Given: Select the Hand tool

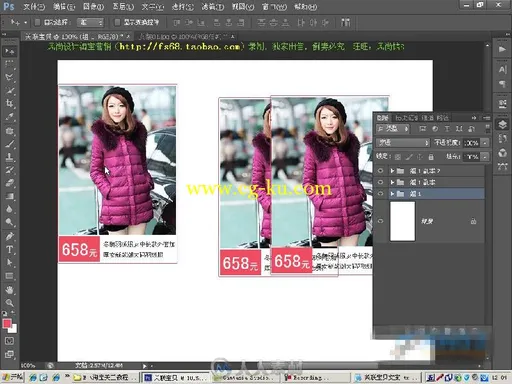Looking at the screenshot, I should pos(9,289).
